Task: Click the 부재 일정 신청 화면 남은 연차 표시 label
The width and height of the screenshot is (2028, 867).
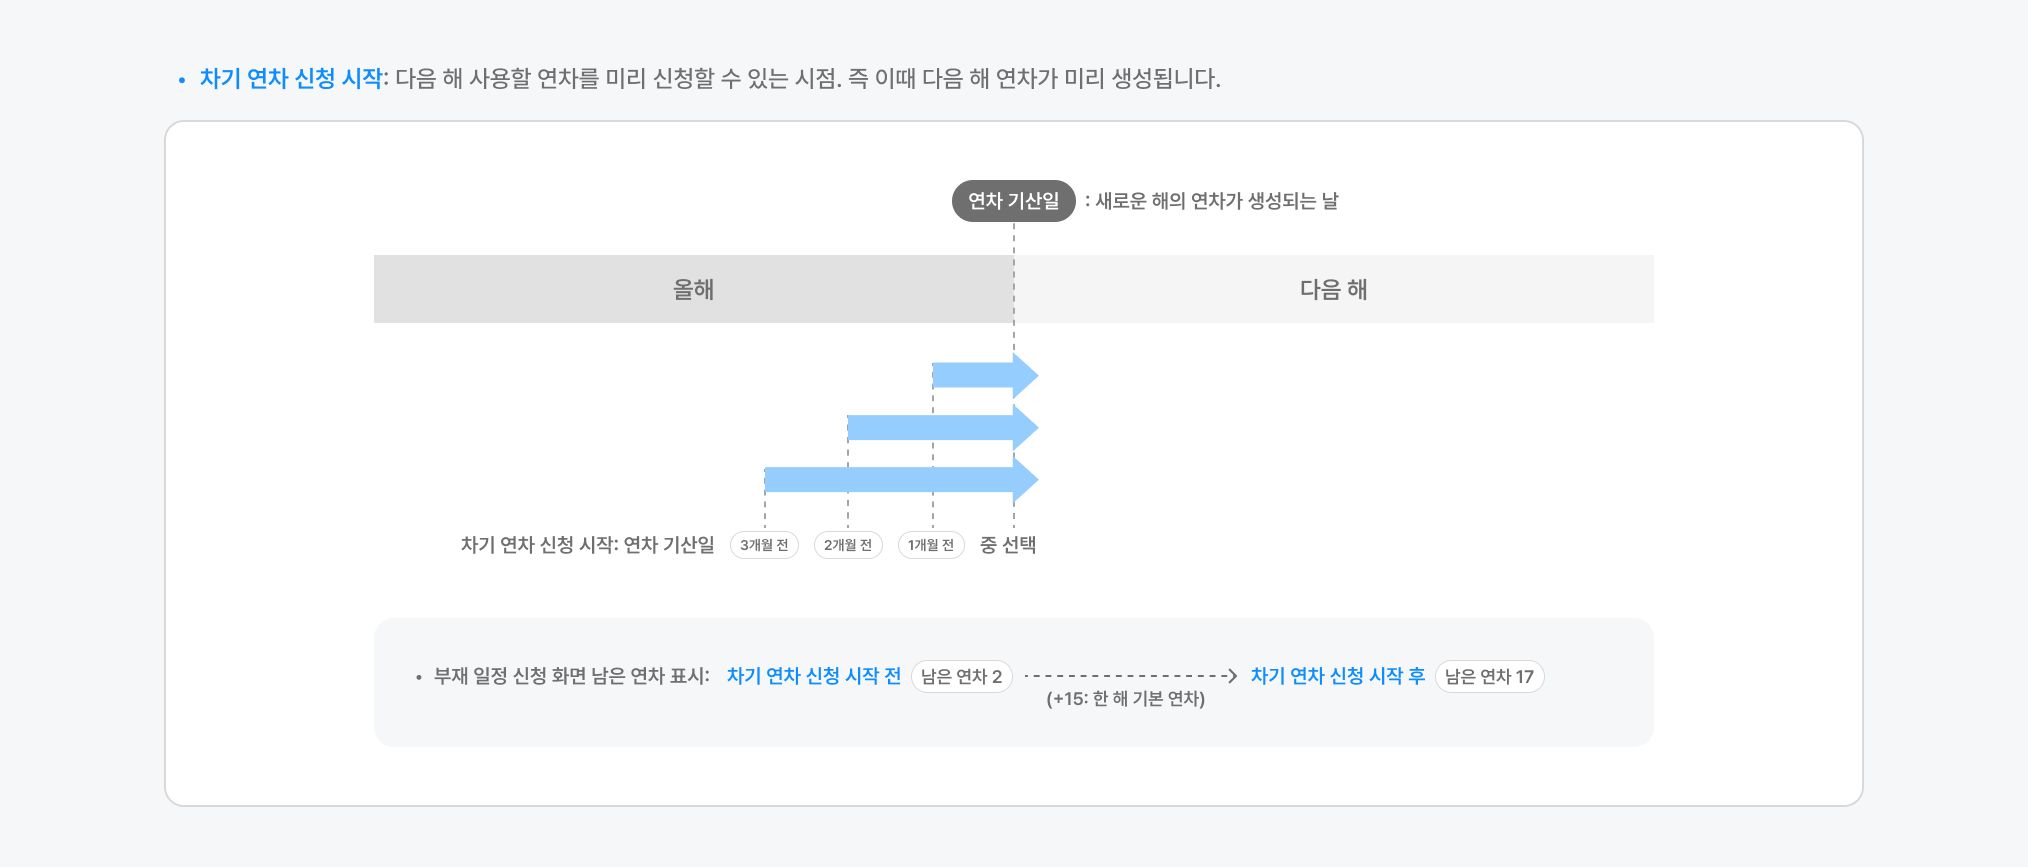Action: point(571,676)
